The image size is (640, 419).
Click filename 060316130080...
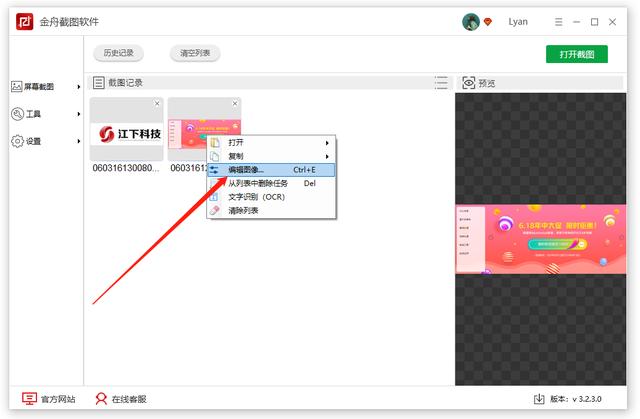(126, 168)
